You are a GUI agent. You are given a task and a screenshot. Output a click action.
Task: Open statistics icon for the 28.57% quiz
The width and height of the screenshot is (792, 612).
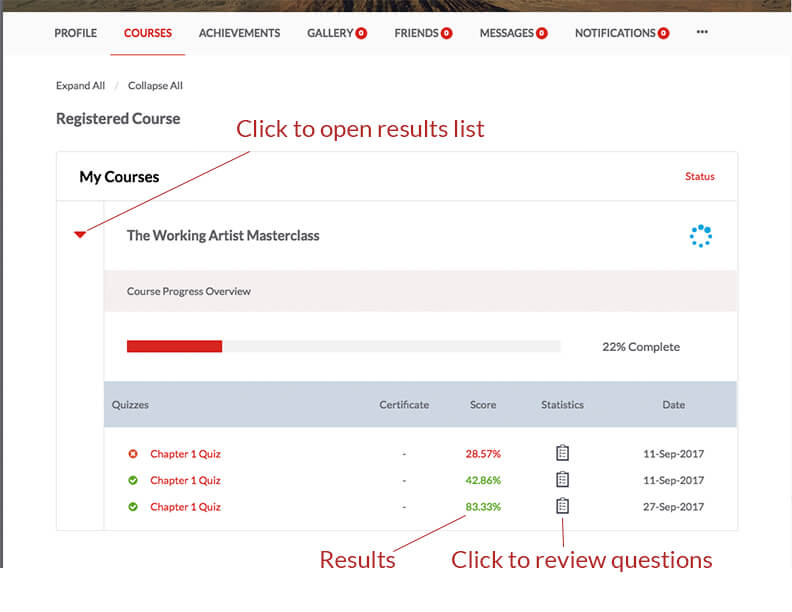tap(562, 453)
